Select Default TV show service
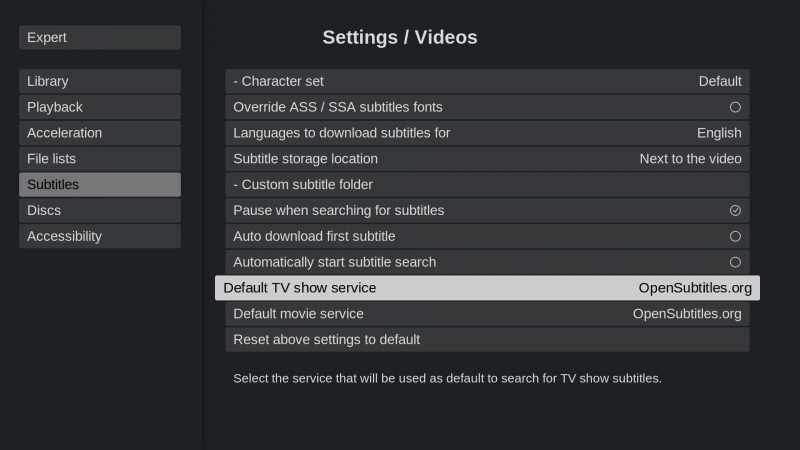 487,288
